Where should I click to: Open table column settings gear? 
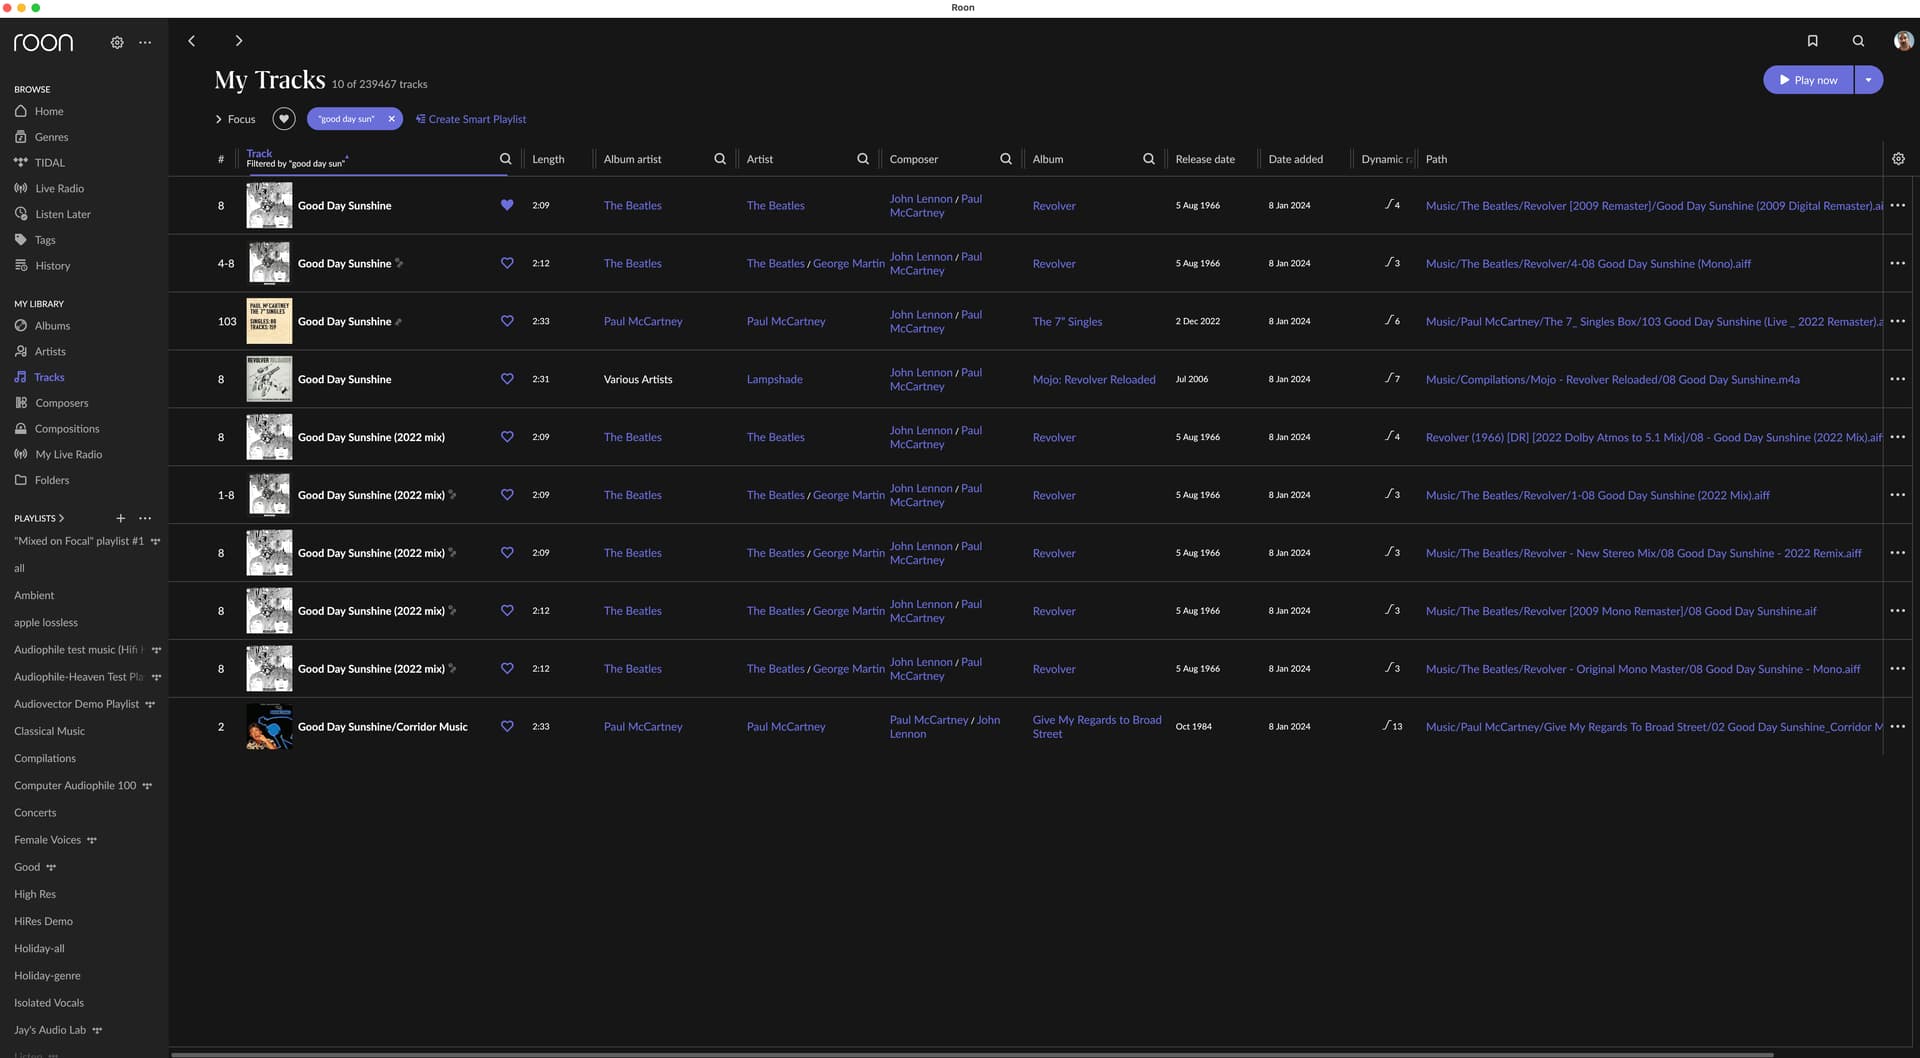[1898, 159]
